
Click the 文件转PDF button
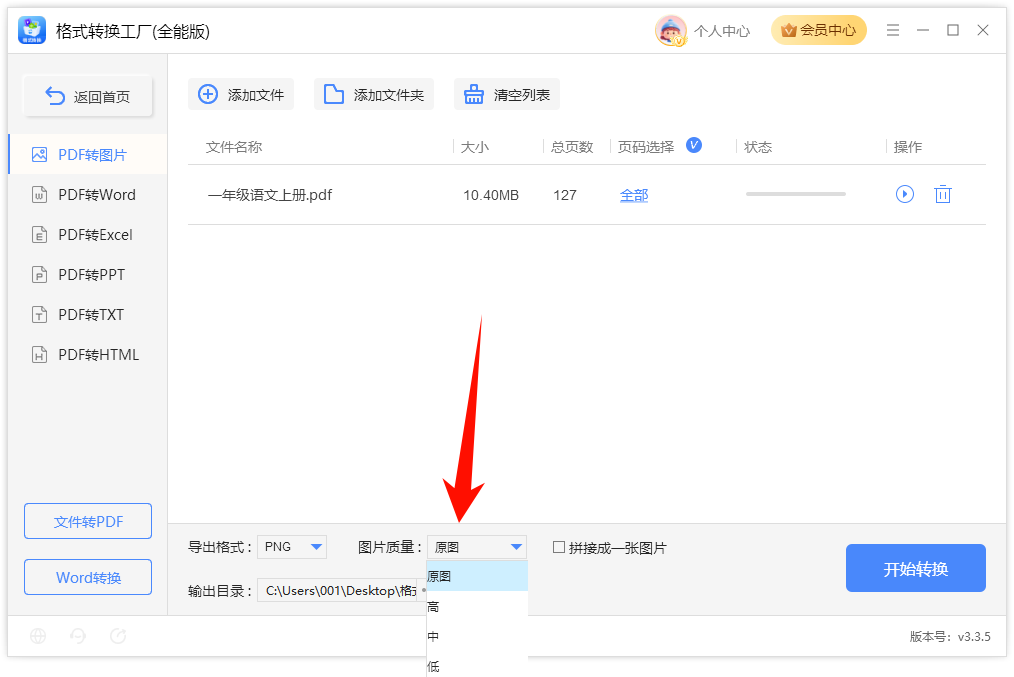88,521
